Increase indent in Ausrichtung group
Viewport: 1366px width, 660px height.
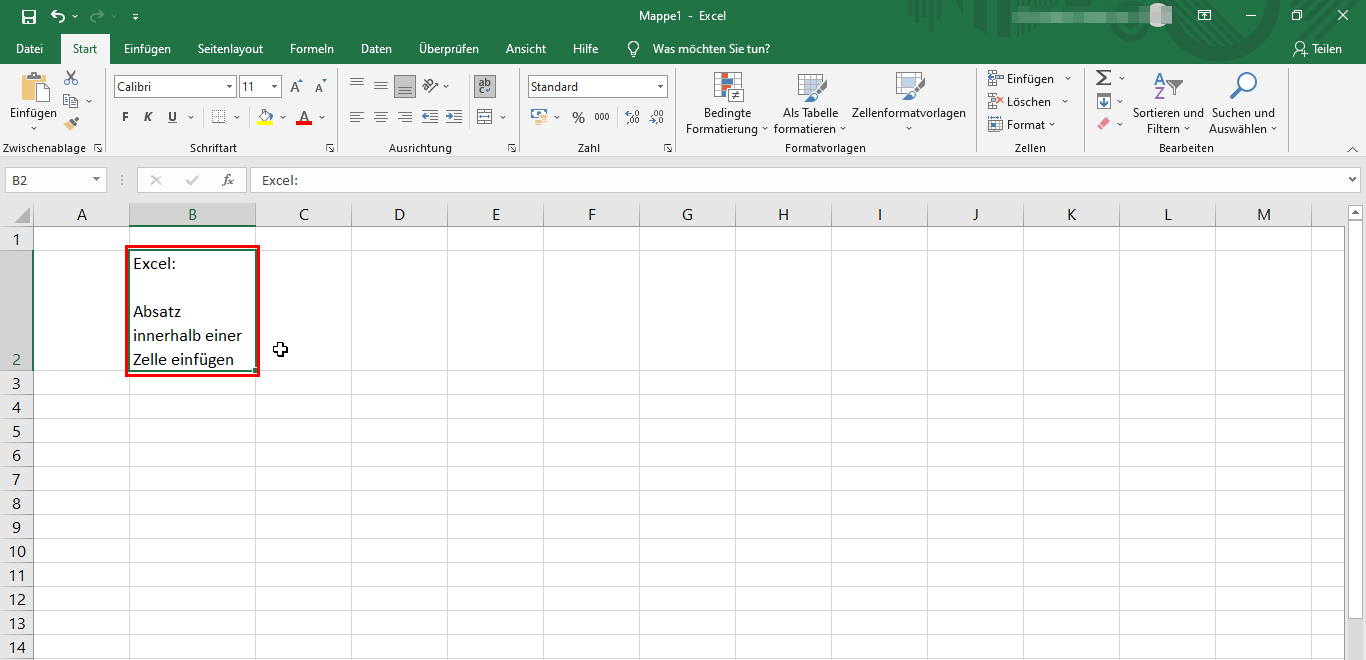(454, 117)
